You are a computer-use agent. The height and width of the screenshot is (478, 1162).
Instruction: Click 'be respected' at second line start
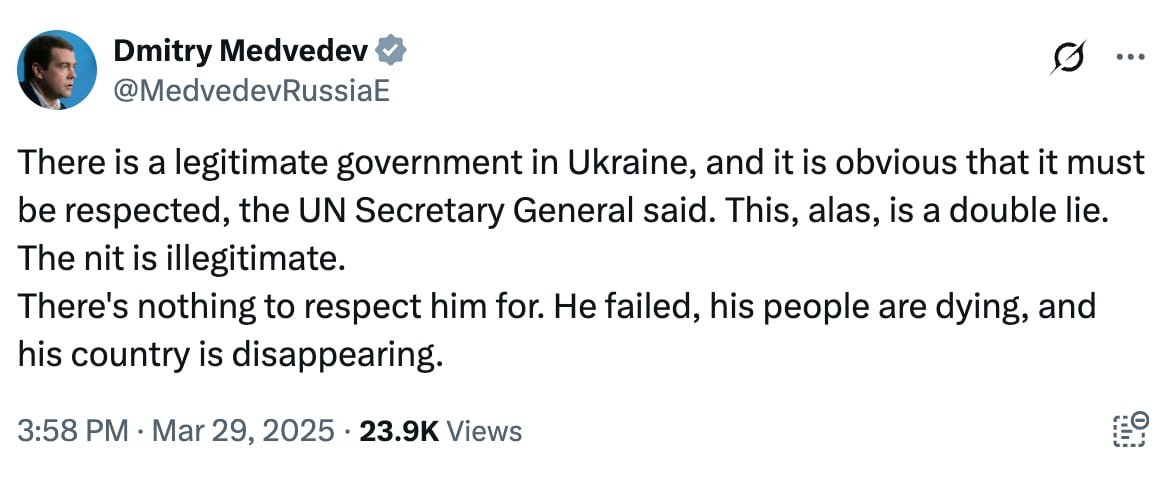pos(99,212)
